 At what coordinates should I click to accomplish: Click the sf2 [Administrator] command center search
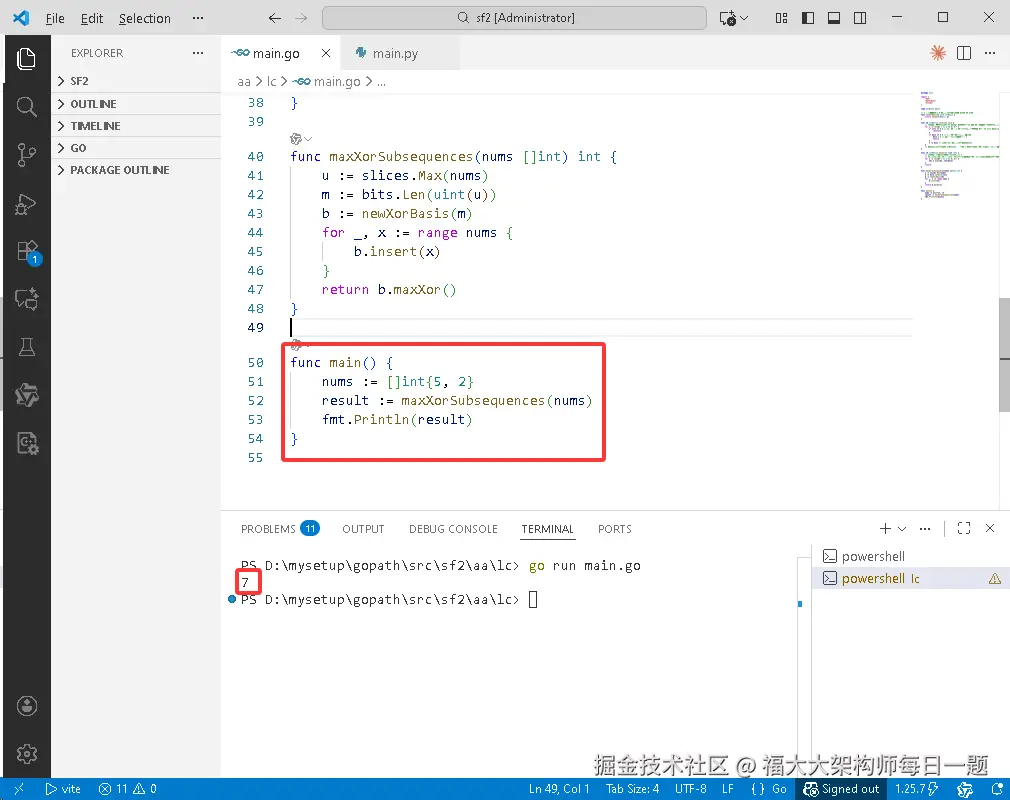pos(515,18)
